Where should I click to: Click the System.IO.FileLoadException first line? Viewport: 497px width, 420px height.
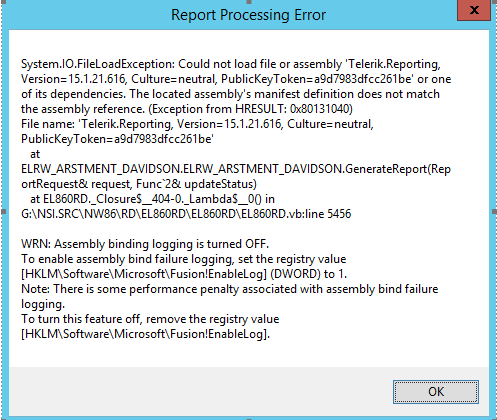pos(231,64)
